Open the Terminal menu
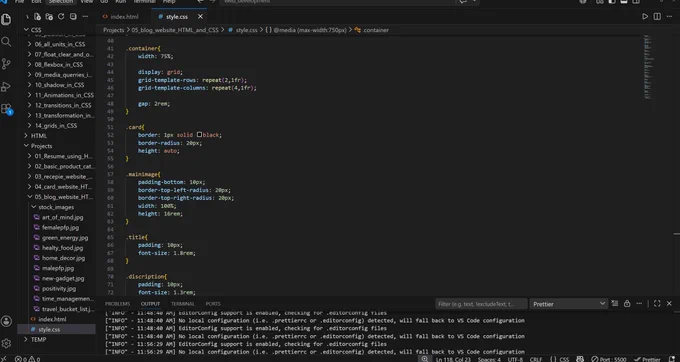 click(x=144, y=2)
